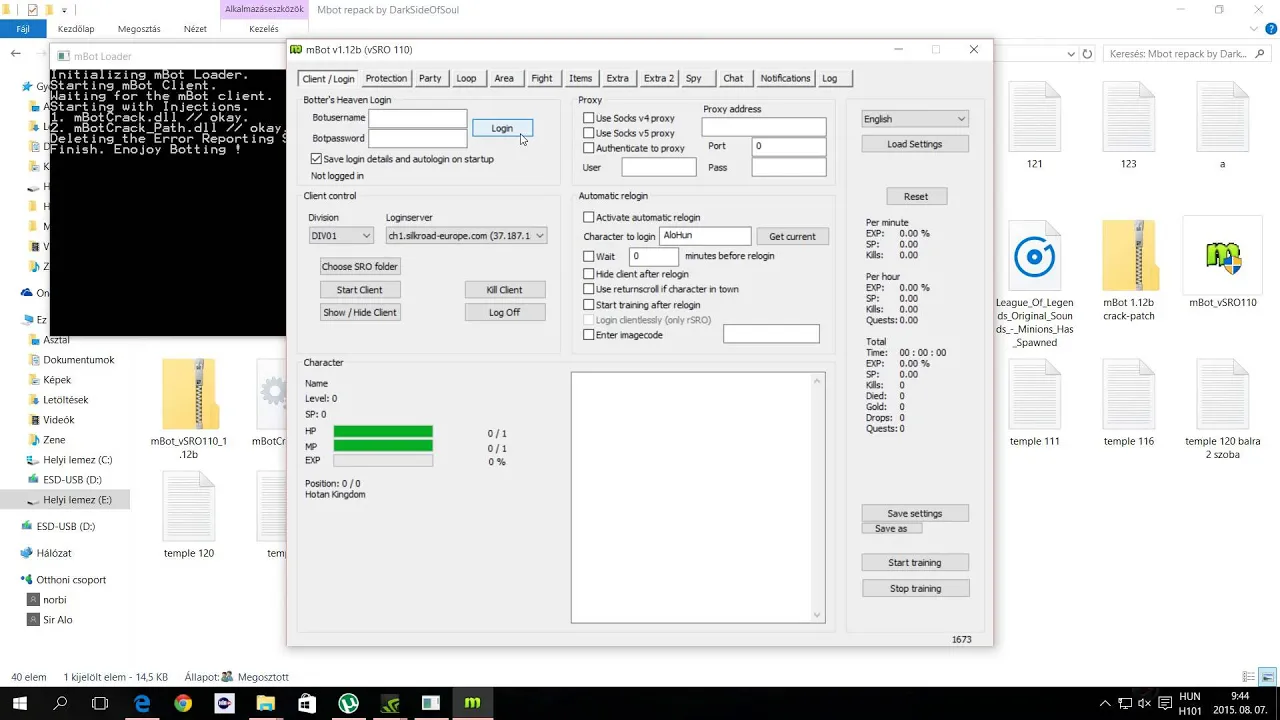This screenshot has width=1280, height=720.
Task: Open File Explorer from taskbar
Action: [x=265, y=703]
